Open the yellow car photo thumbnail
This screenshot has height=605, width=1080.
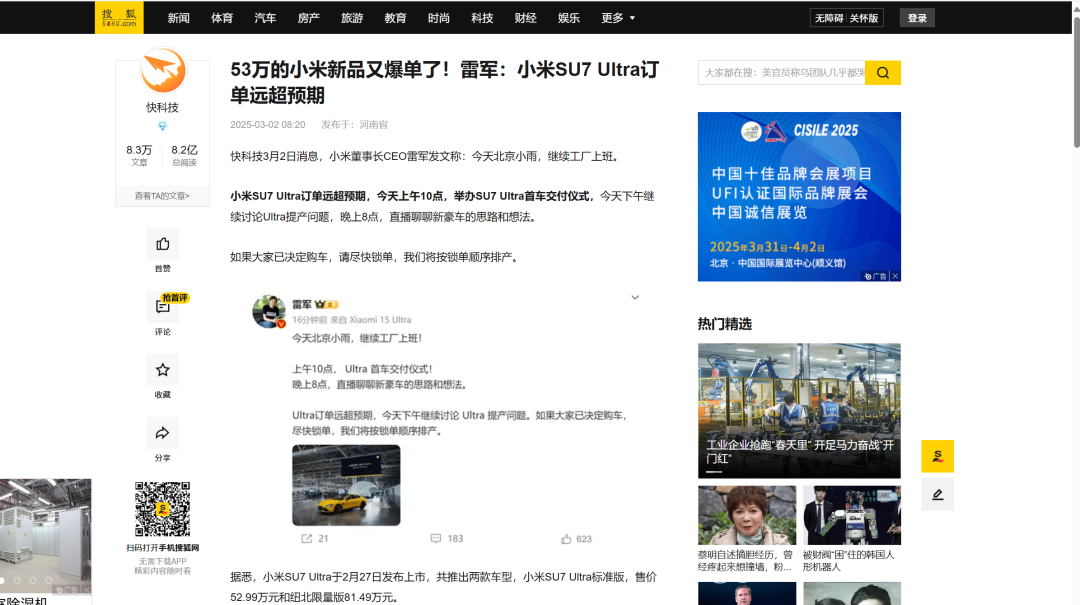[x=346, y=485]
